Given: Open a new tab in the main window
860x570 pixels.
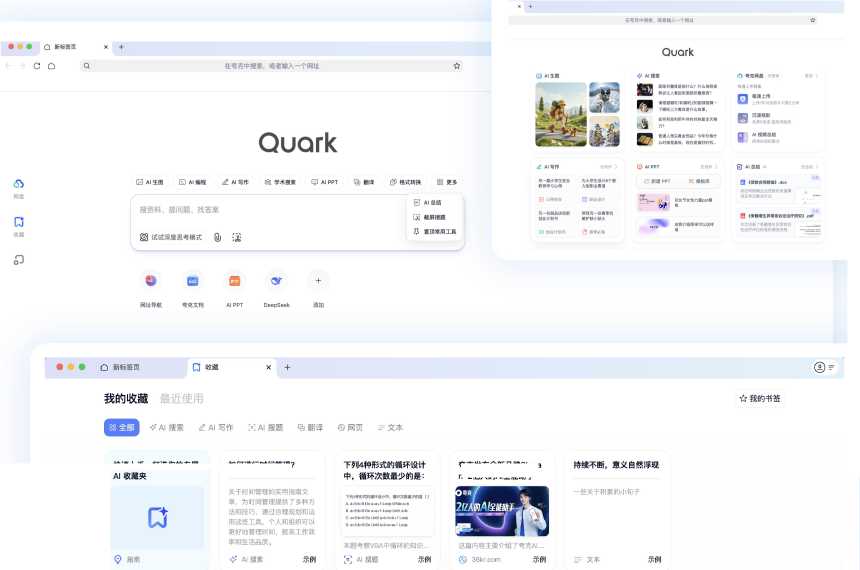Looking at the screenshot, I should [121, 47].
